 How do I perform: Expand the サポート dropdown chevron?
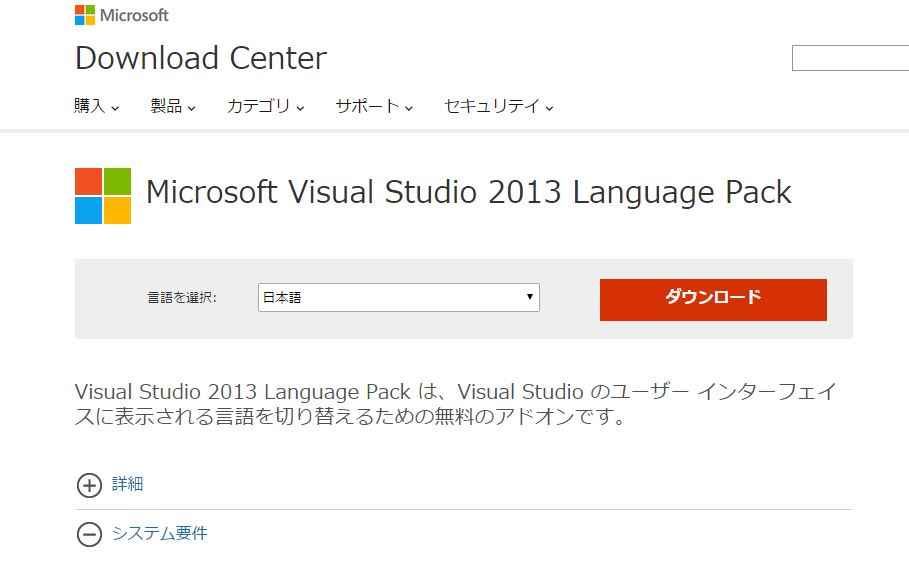point(409,108)
